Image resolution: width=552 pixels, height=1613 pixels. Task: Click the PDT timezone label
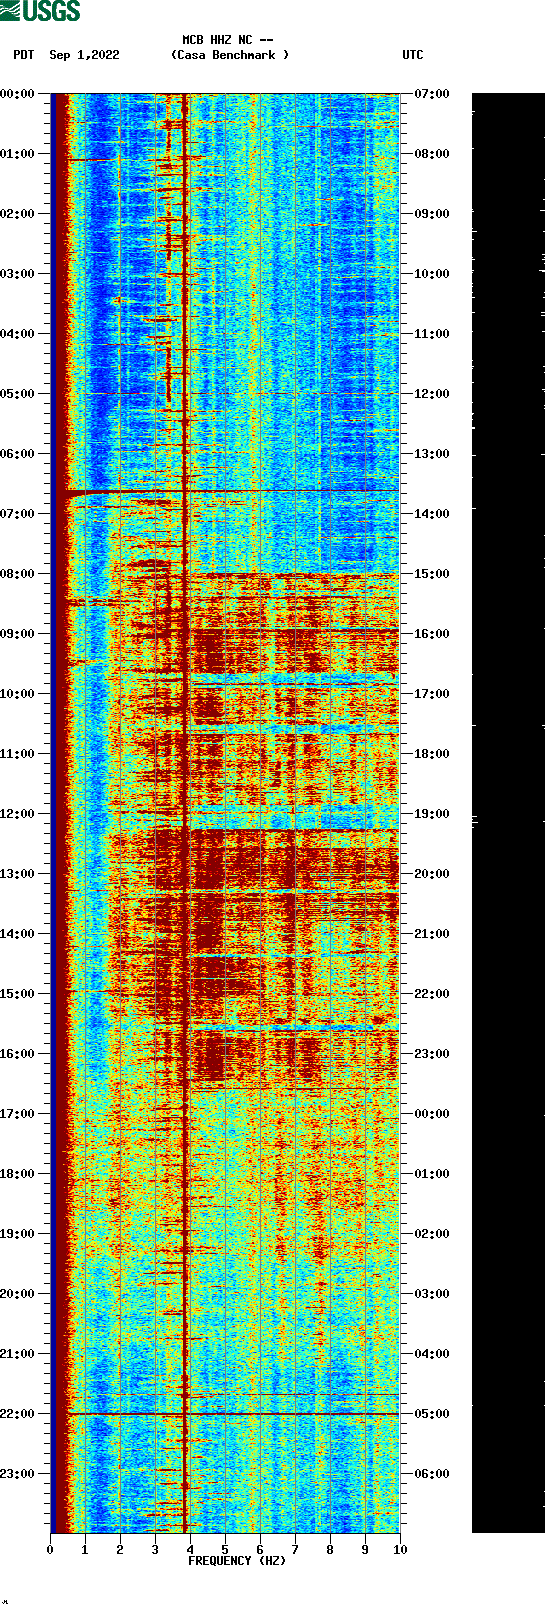pyautogui.click(x=24, y=55)
